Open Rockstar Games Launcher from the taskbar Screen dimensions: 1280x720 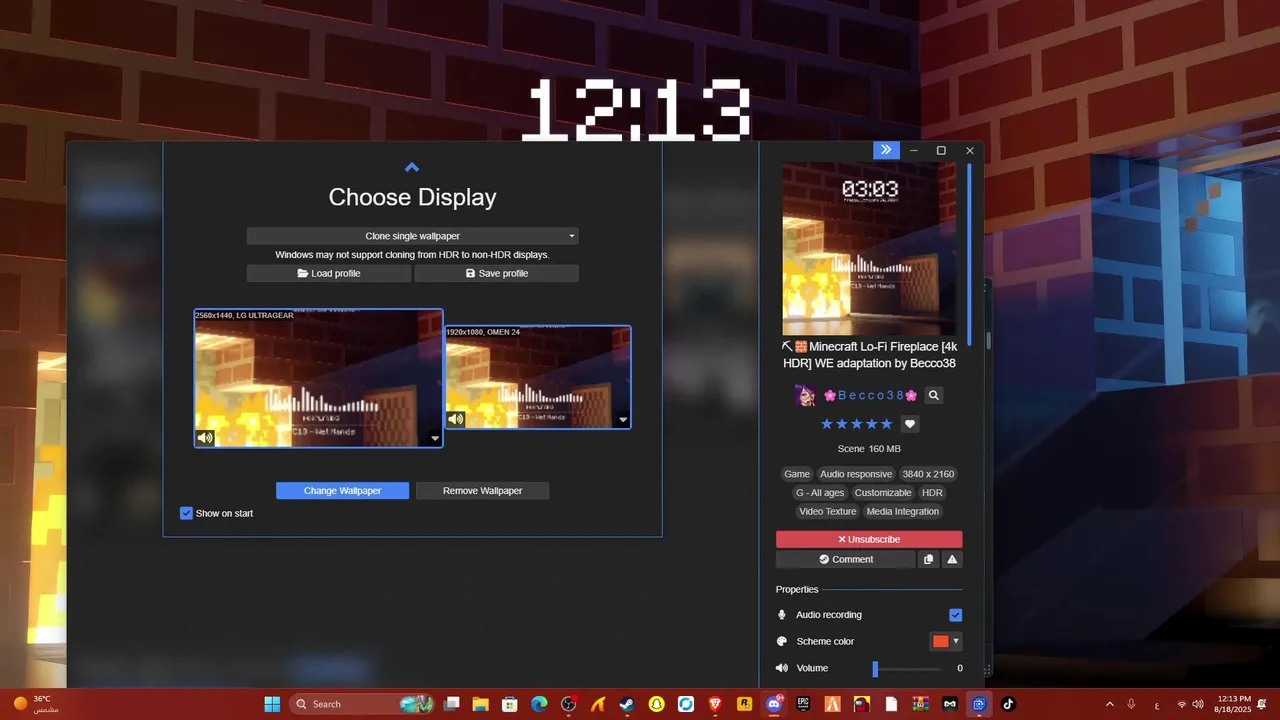click(x=745, y=704)
